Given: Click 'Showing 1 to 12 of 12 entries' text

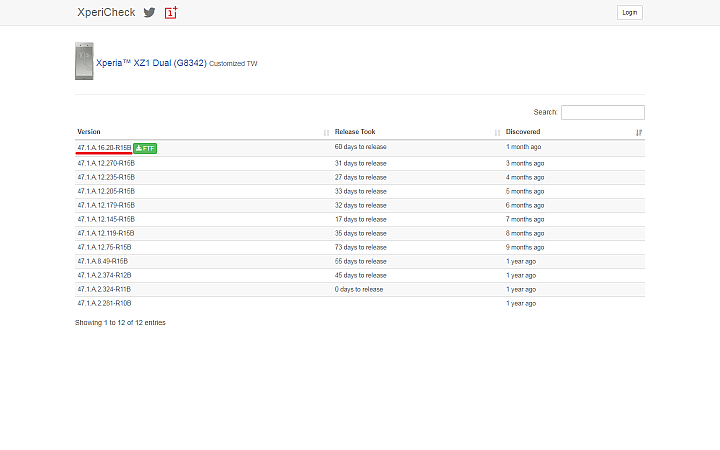Looking at the screenshot, I should tap(120, 323).
